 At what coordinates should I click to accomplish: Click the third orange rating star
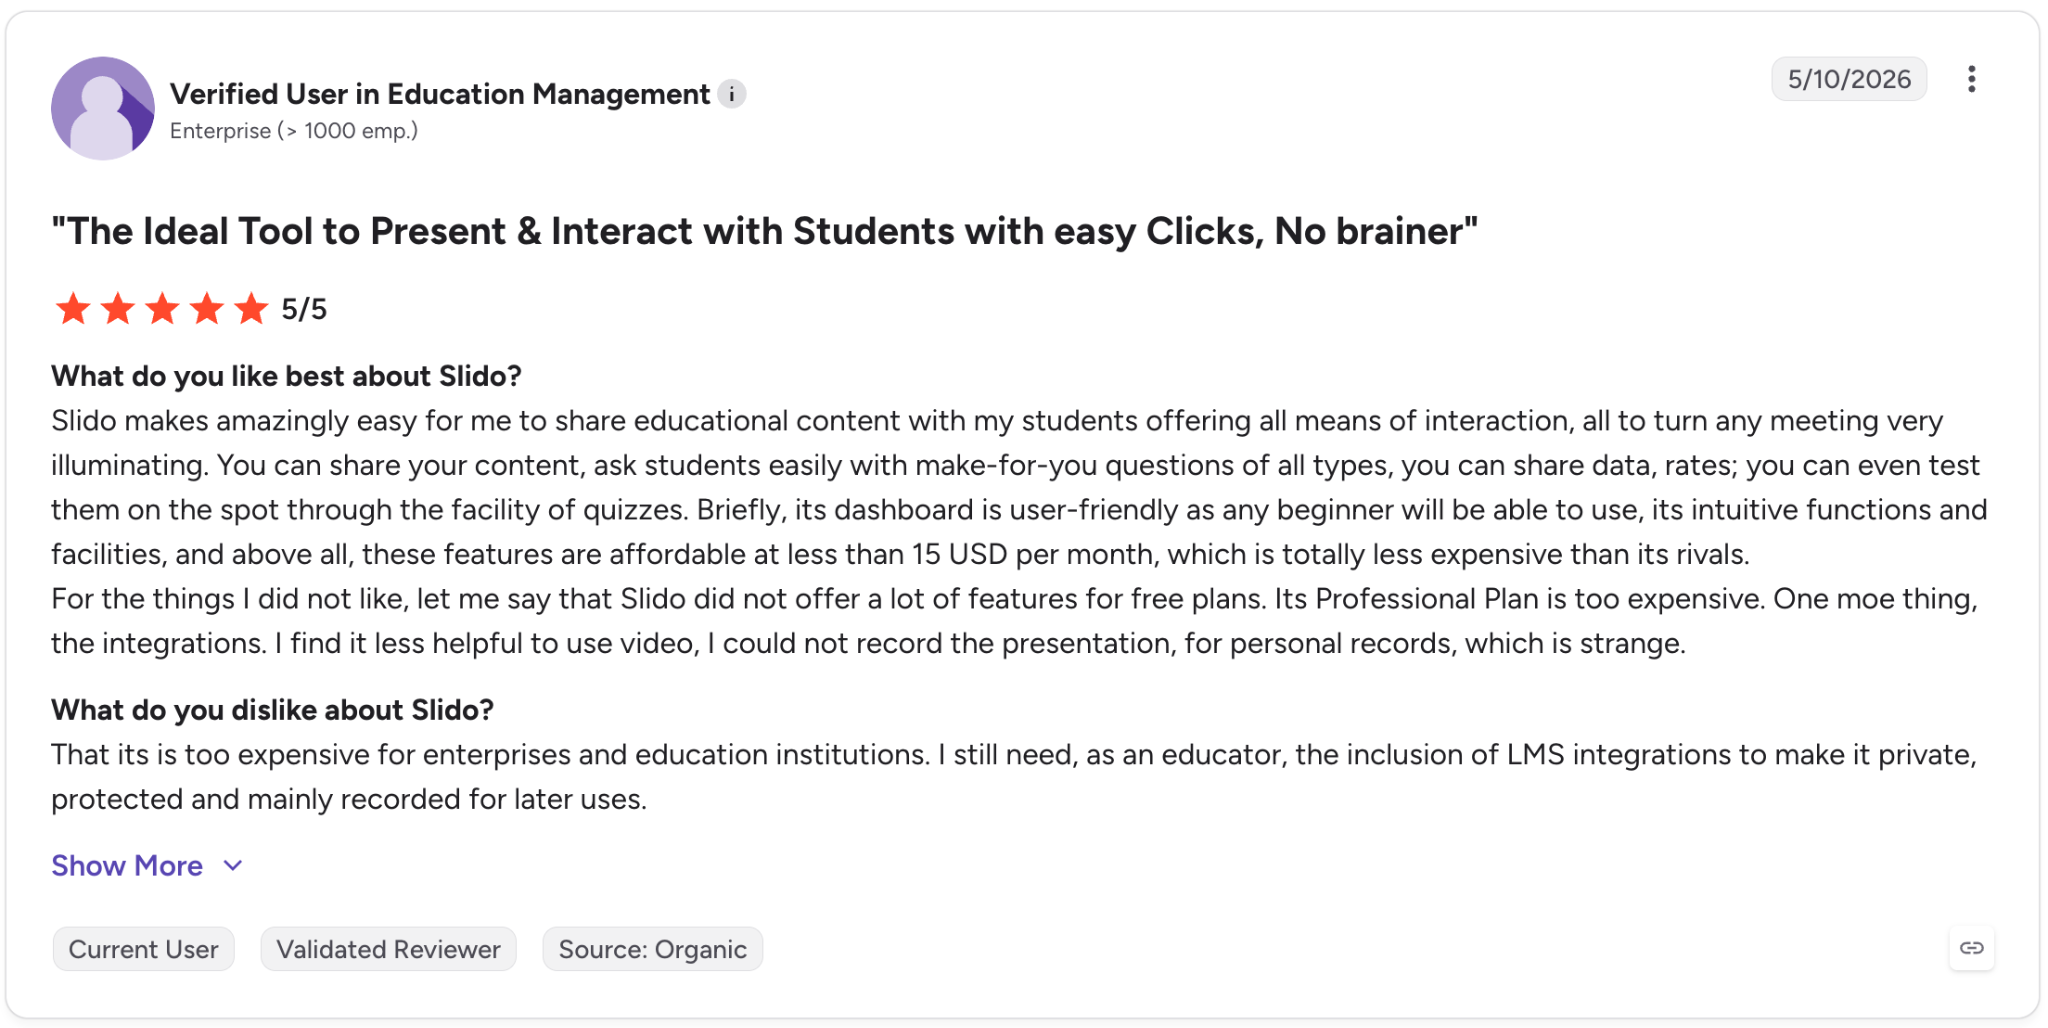tap(162, 309)
